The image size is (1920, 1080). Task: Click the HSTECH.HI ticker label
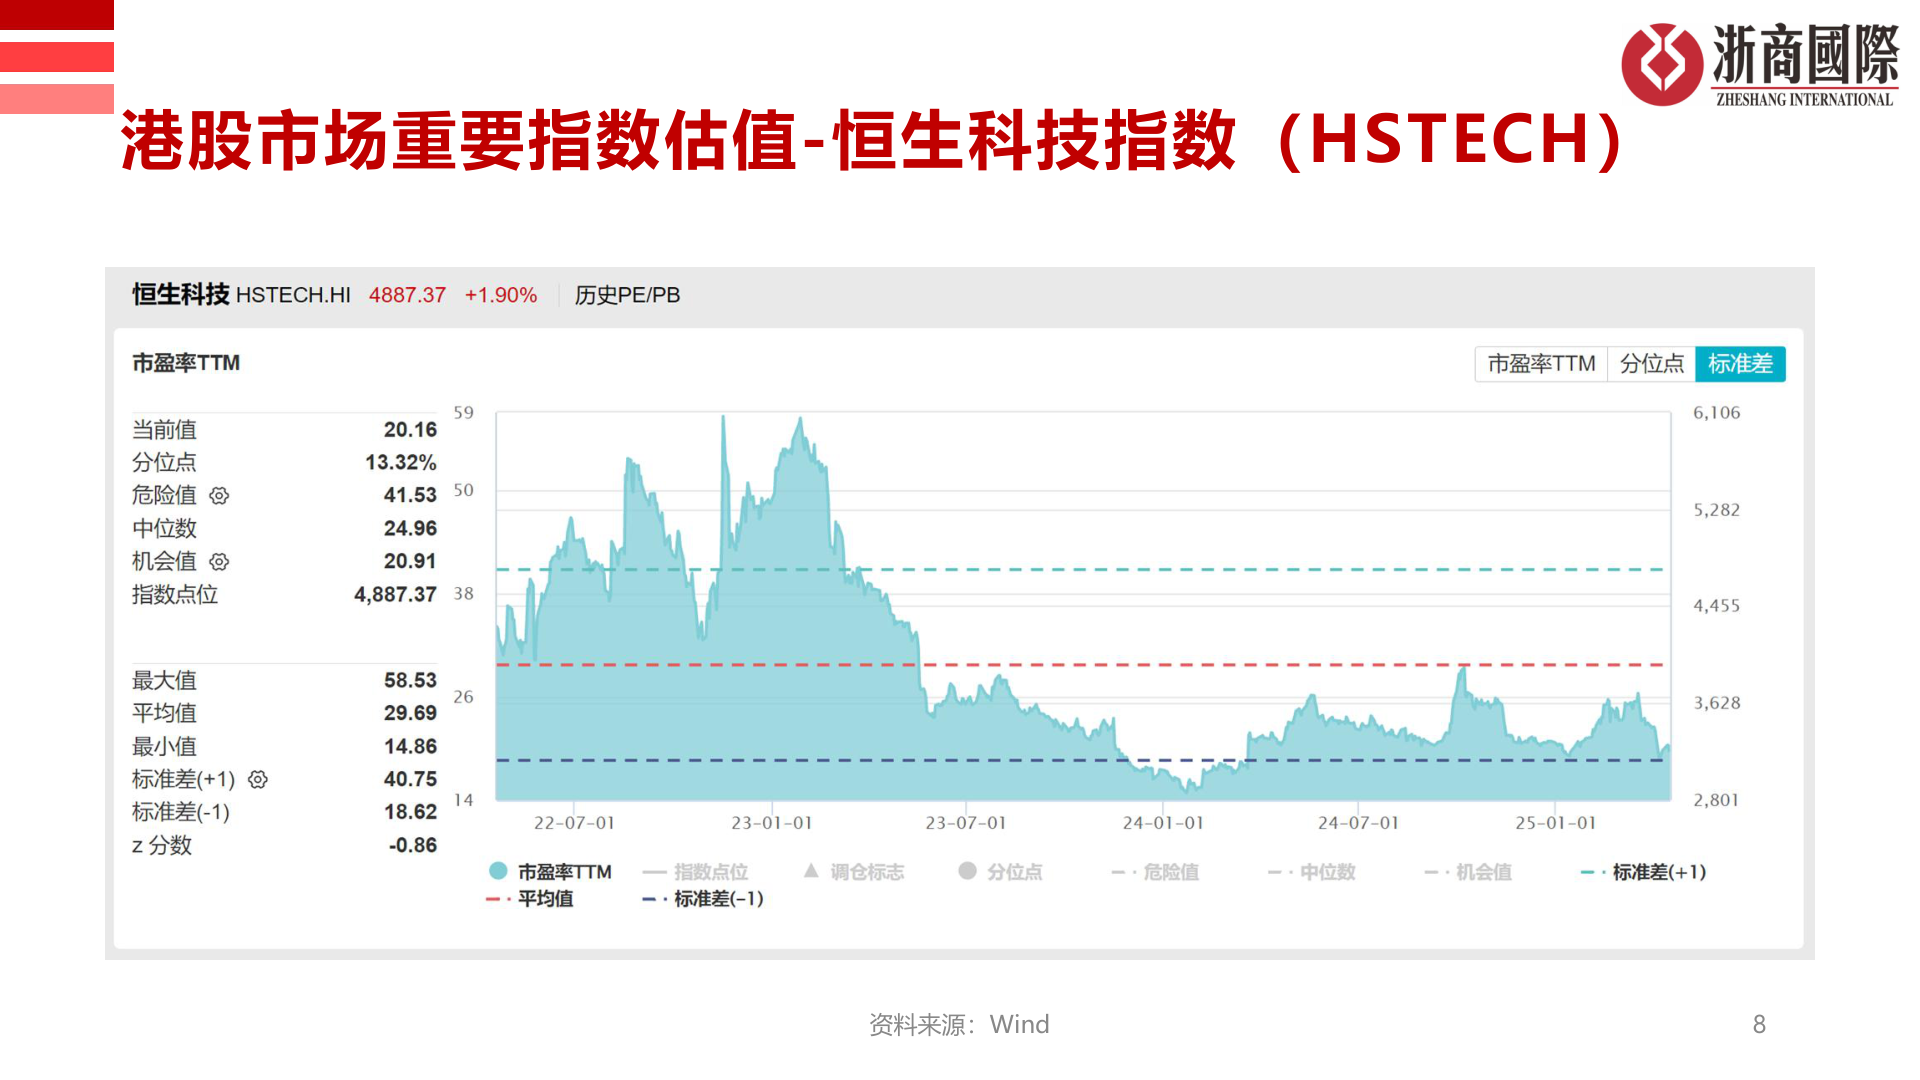295,296
